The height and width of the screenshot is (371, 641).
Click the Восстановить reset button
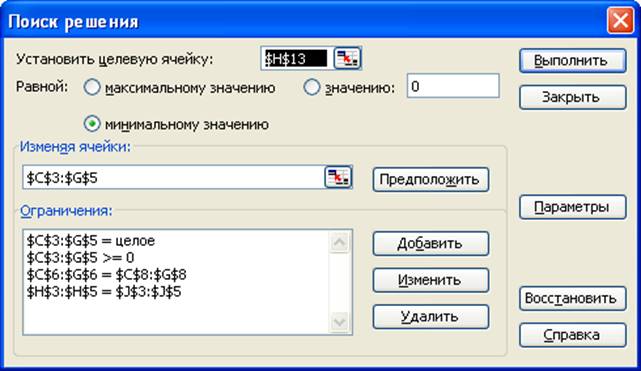pos(572,299)
